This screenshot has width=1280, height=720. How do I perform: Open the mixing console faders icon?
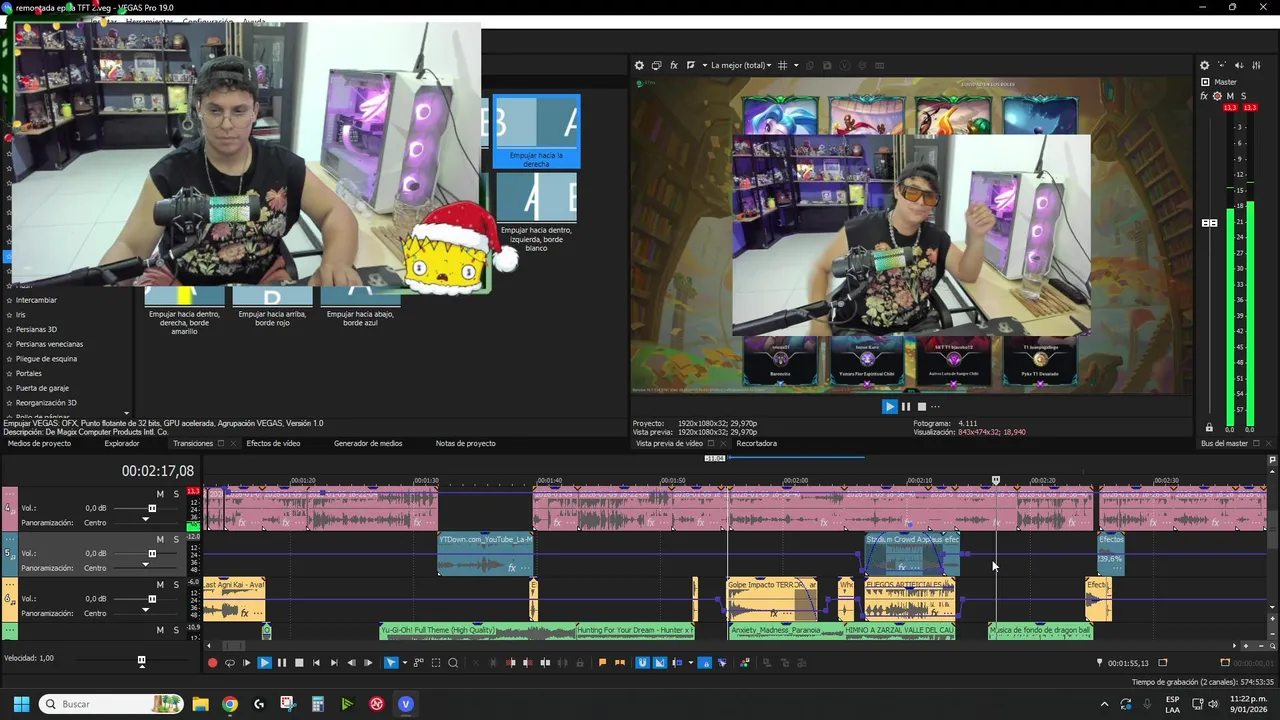click(1257, 65)
